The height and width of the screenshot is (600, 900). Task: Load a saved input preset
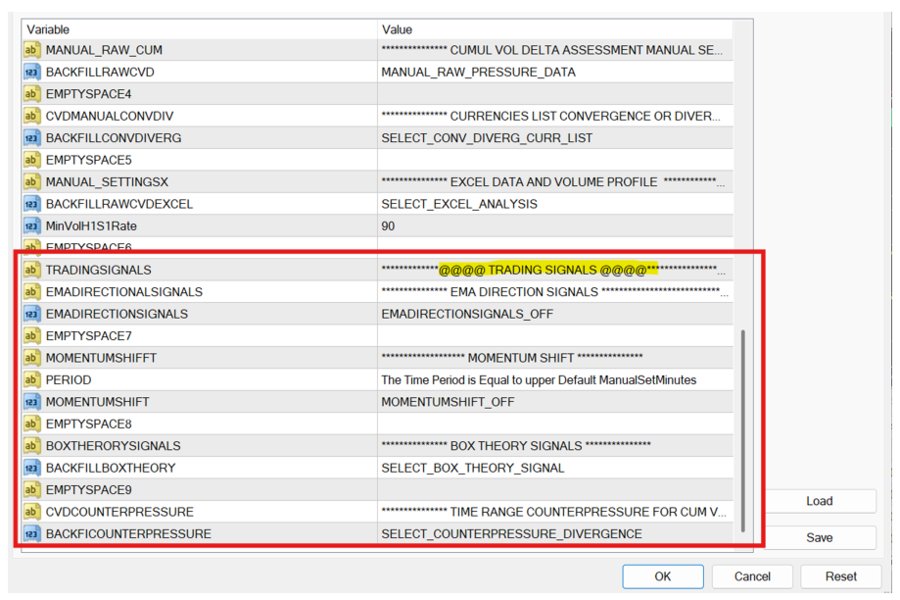click(819, 501)
